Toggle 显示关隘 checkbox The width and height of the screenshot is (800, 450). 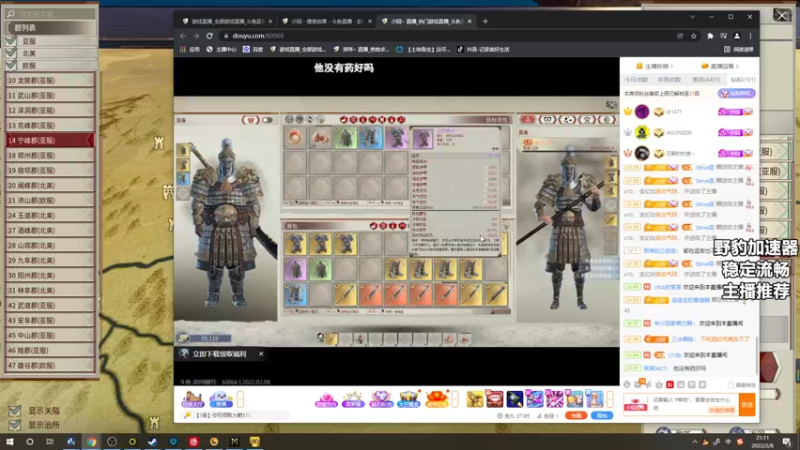click(15, 411)
